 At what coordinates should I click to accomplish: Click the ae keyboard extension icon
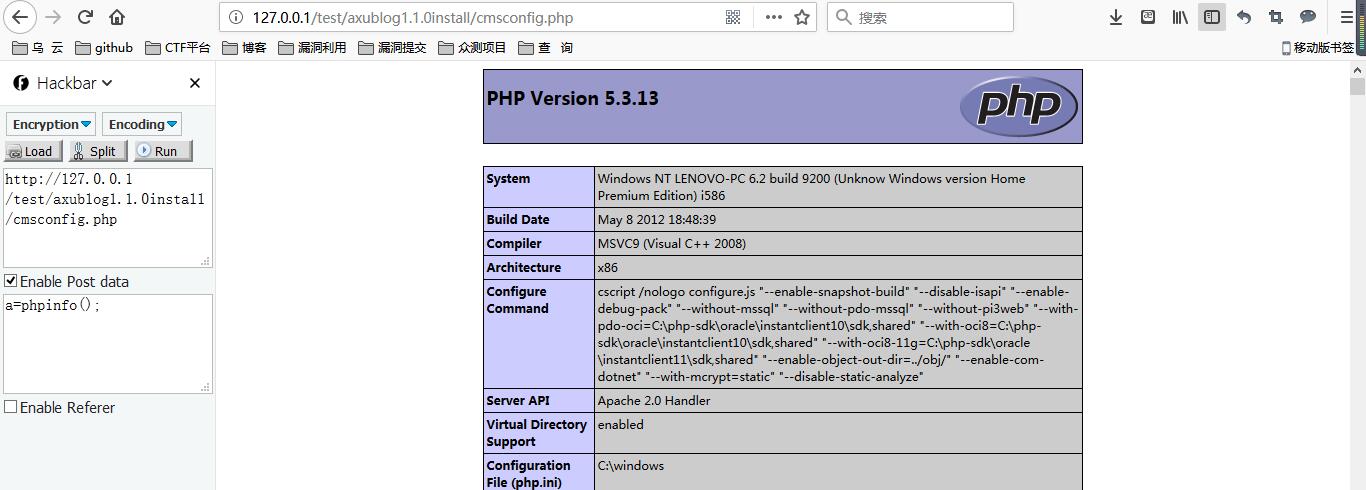(1149, 17)
